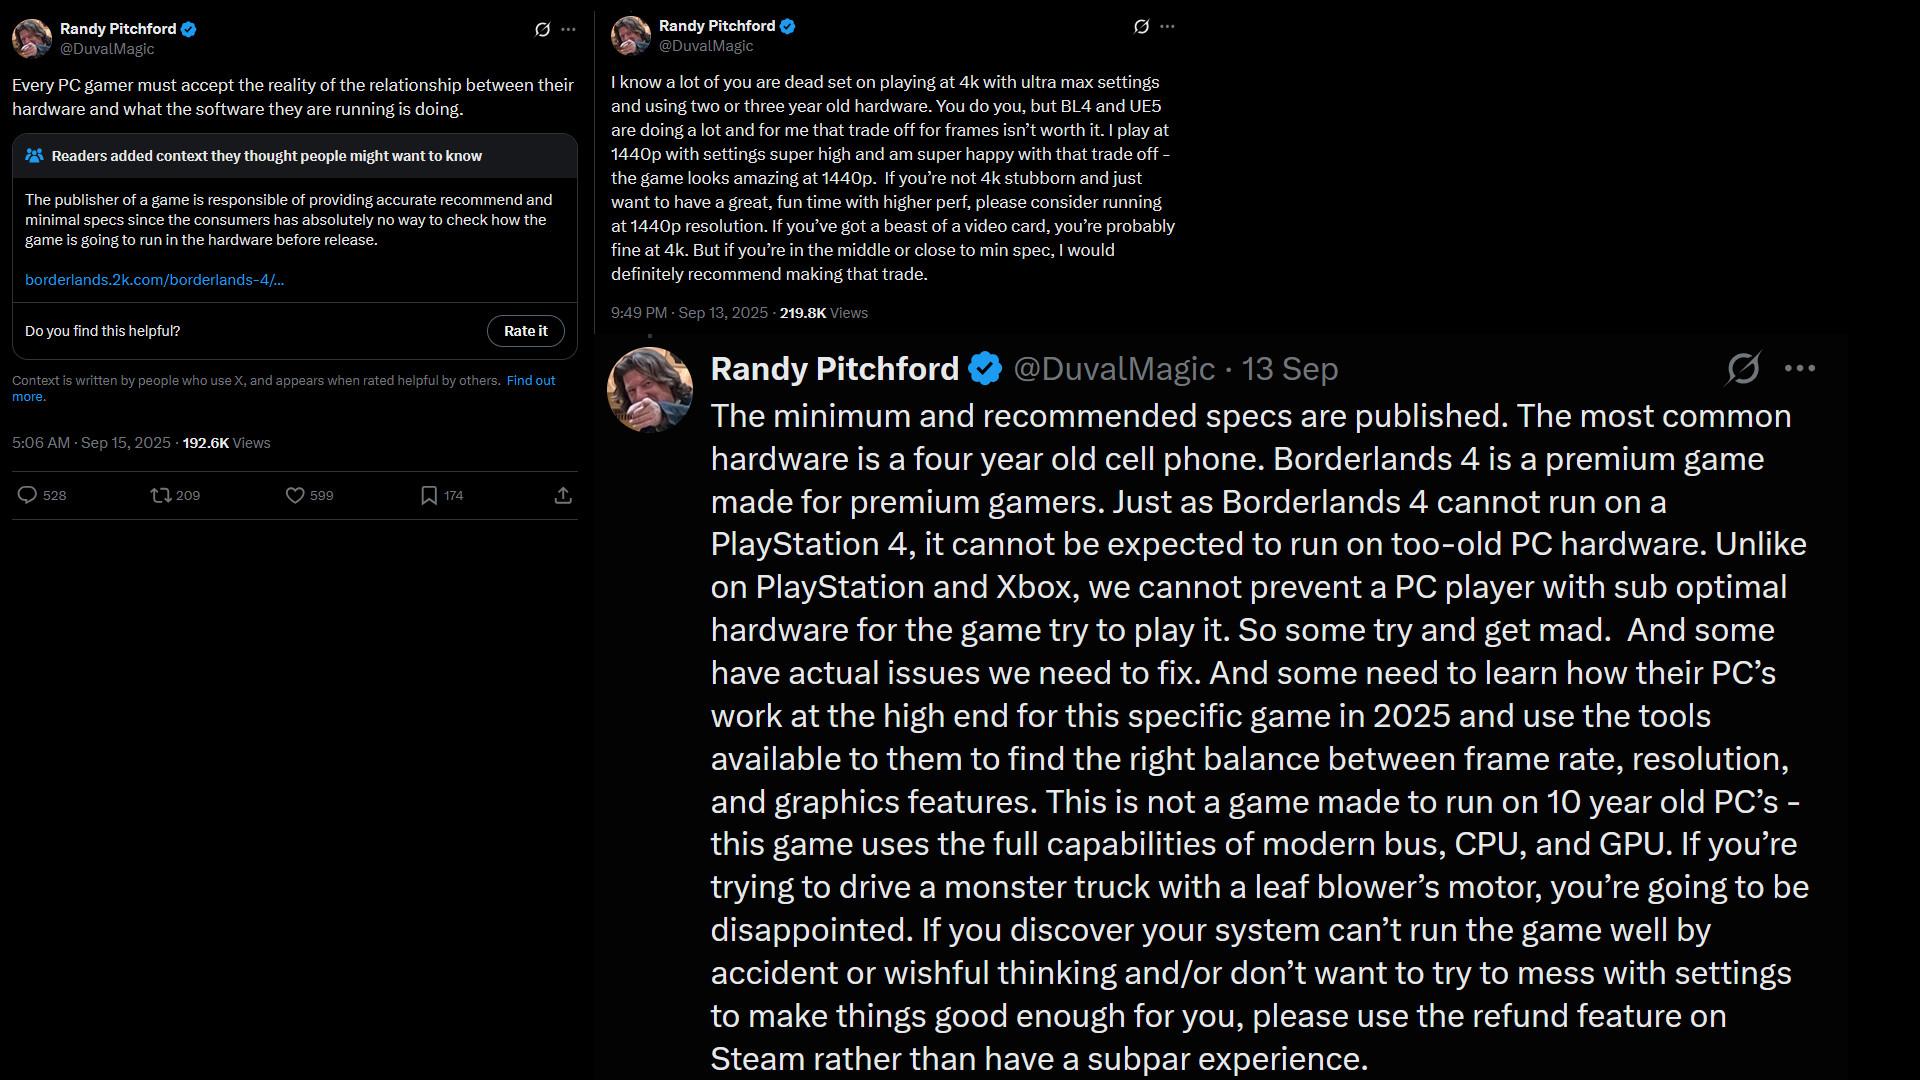Click the community notes people icon
Image resolution: width=1920 pixels, height=1080 pixels.
[34, 156]
